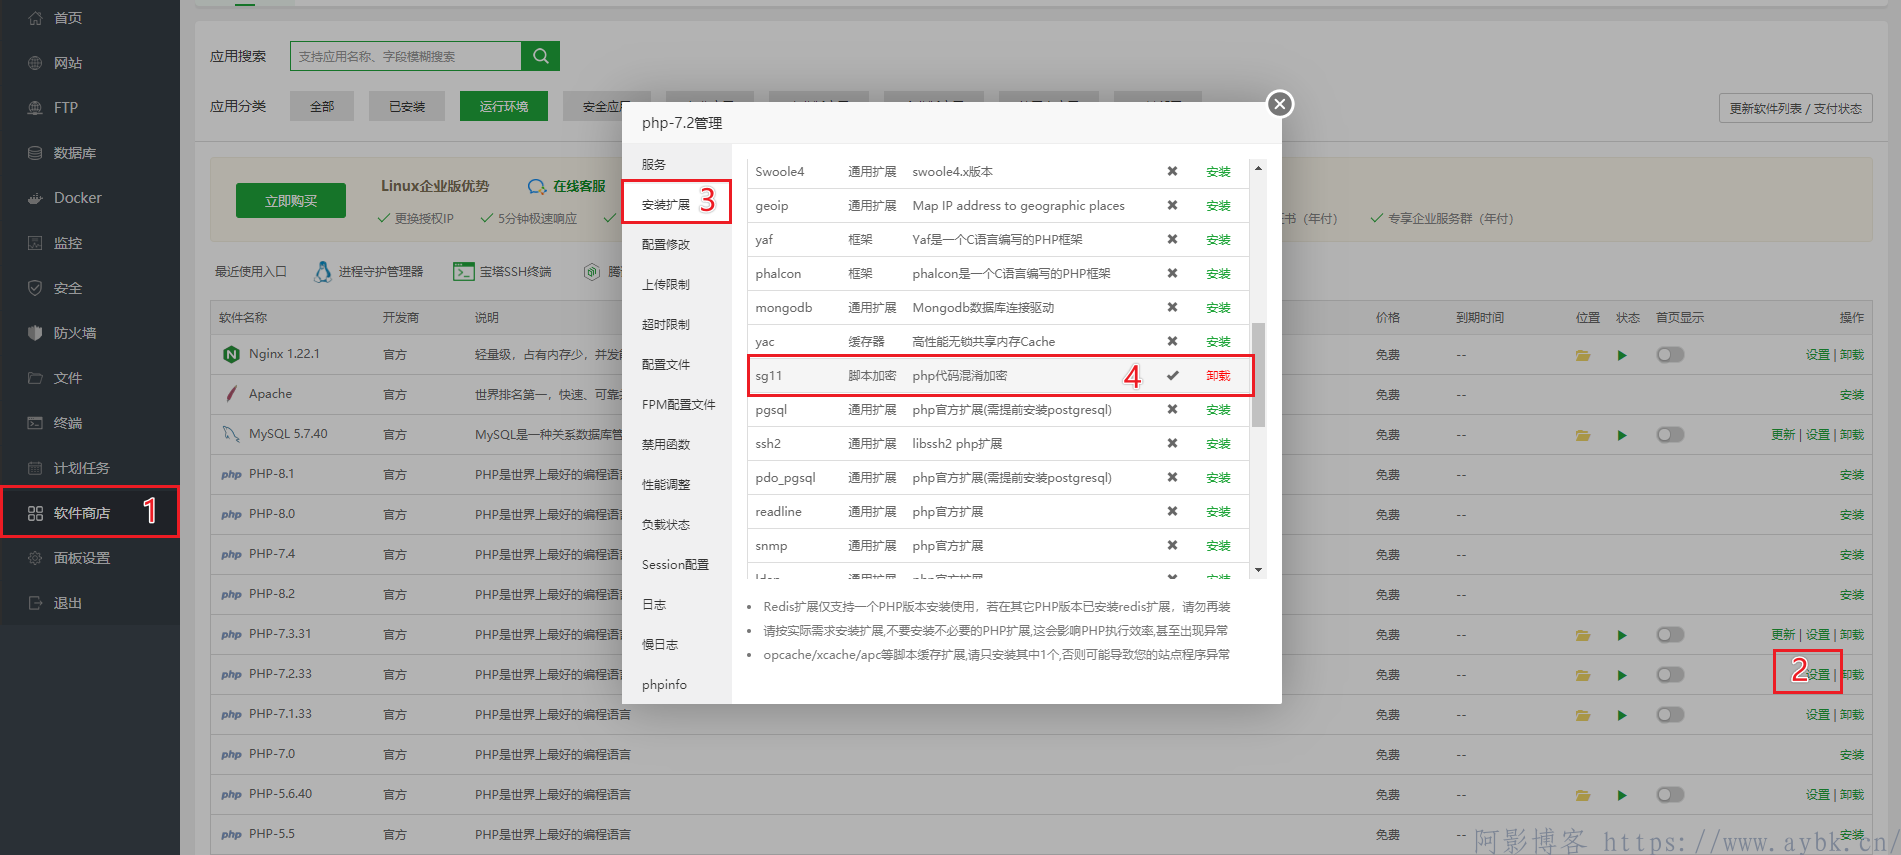Screen dimensions: 1901x855
Task: Open the 首页 home icon in sidebar
Action: [35, 18]
